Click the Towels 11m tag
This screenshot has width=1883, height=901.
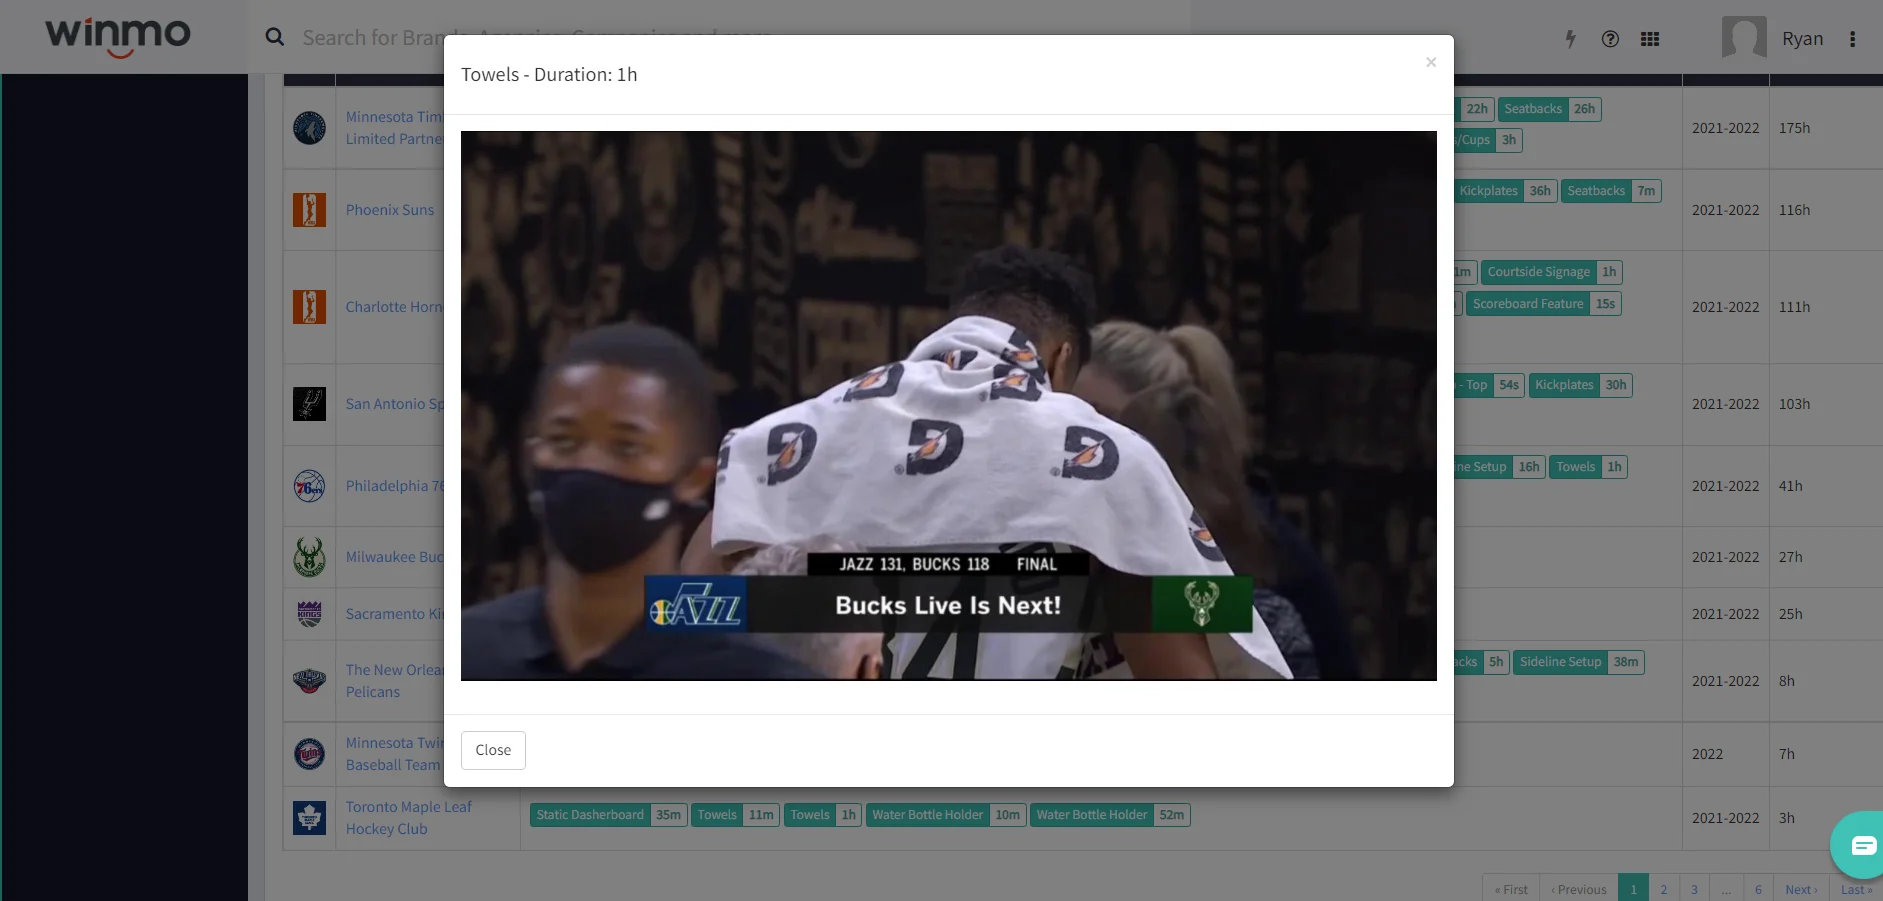click(x=735, y=815)
